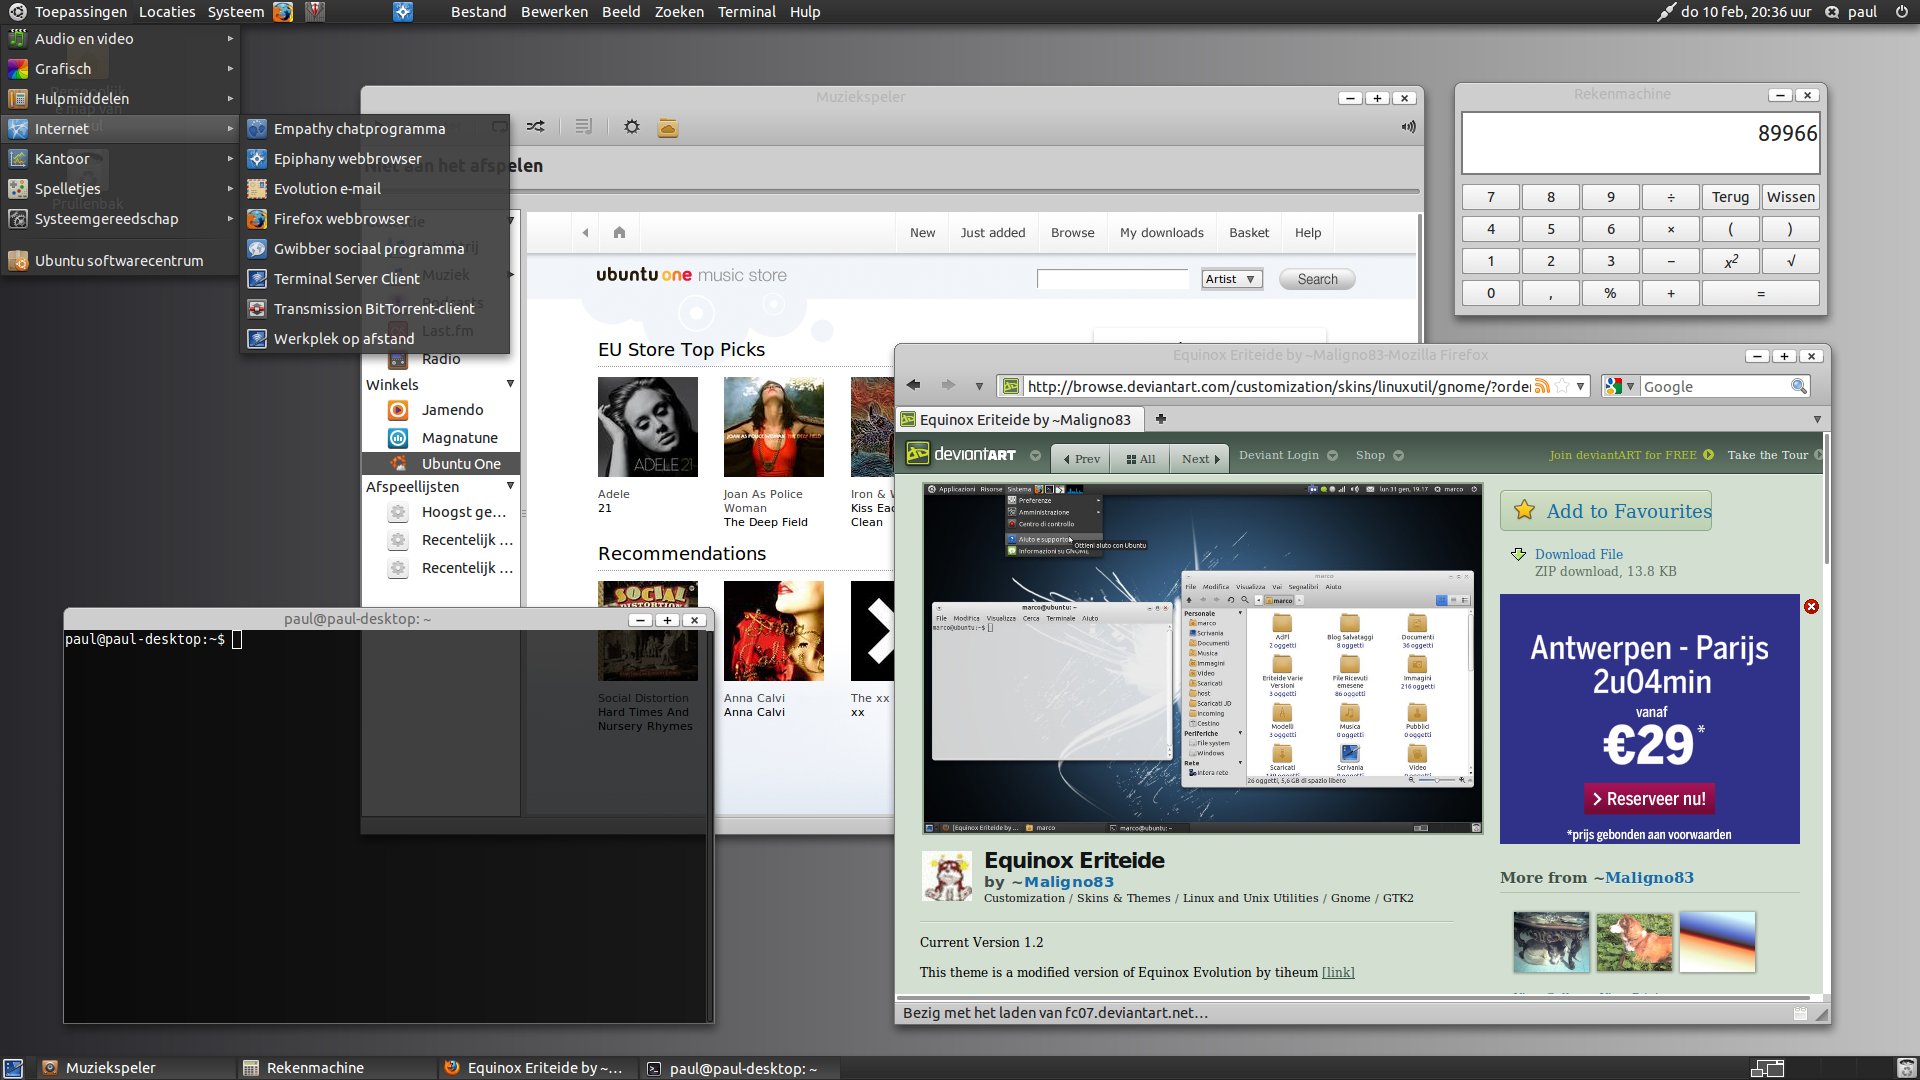Open the Artist search type dropdown
Viewport: 1920px width, 1080px height.
[x=1232, y=279]
